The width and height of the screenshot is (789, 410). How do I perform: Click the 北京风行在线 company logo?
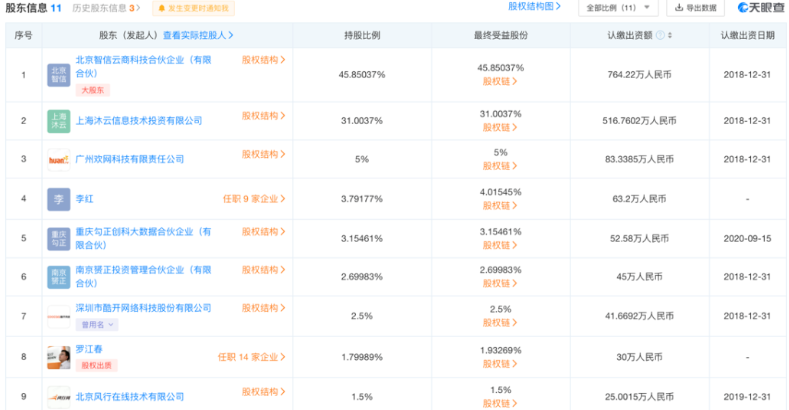tap(59, 396)
